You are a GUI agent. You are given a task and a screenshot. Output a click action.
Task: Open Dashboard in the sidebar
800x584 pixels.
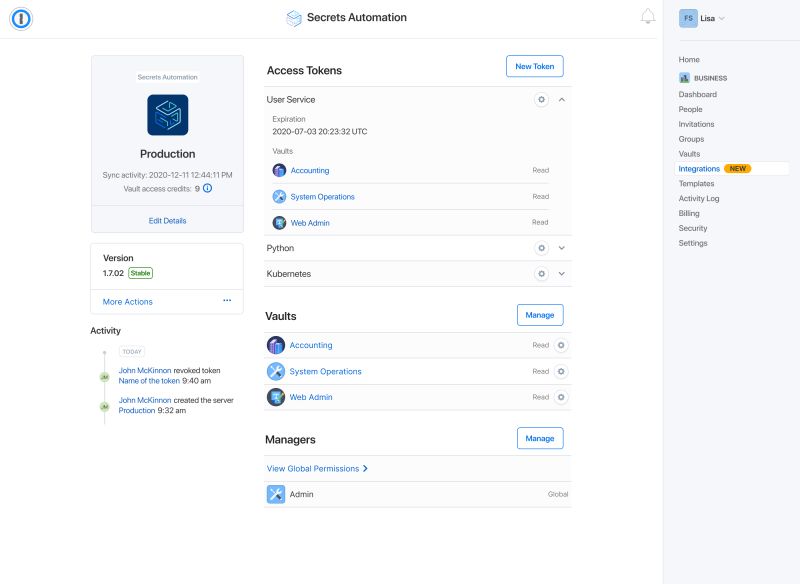697,94
